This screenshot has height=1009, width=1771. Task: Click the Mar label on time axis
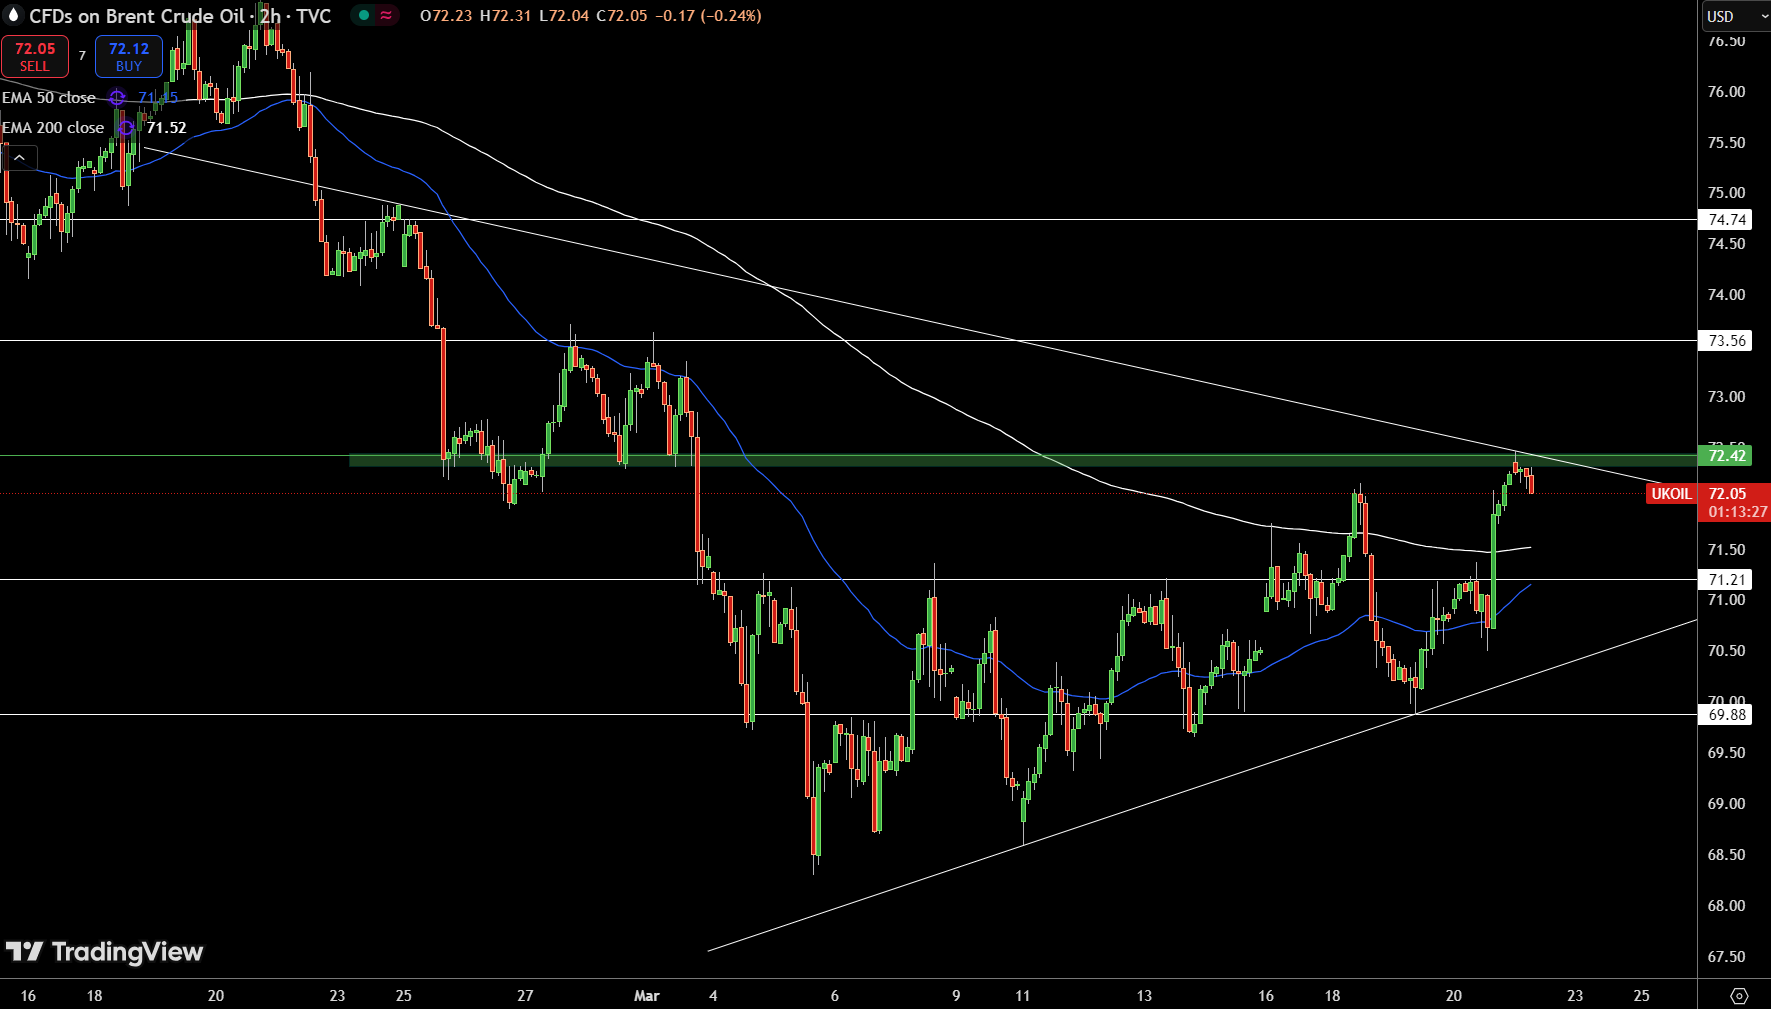647,996
